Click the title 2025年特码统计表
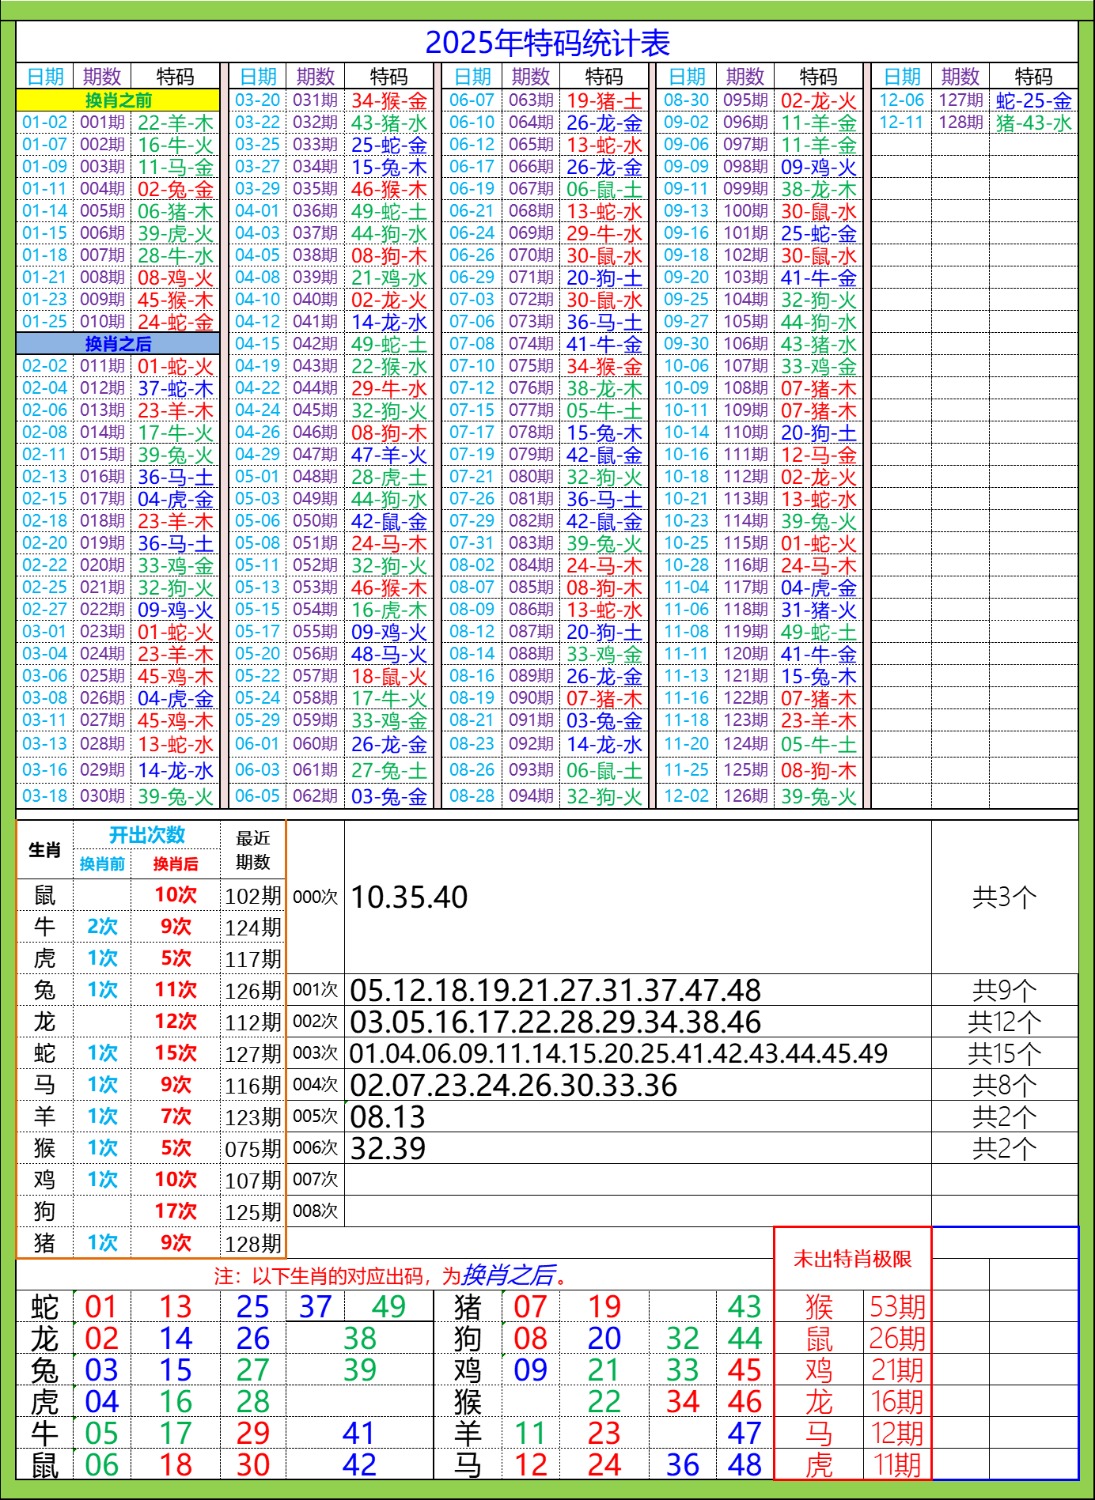Viewport: 1095px width, 1500px height. click(x=547, y=43)
